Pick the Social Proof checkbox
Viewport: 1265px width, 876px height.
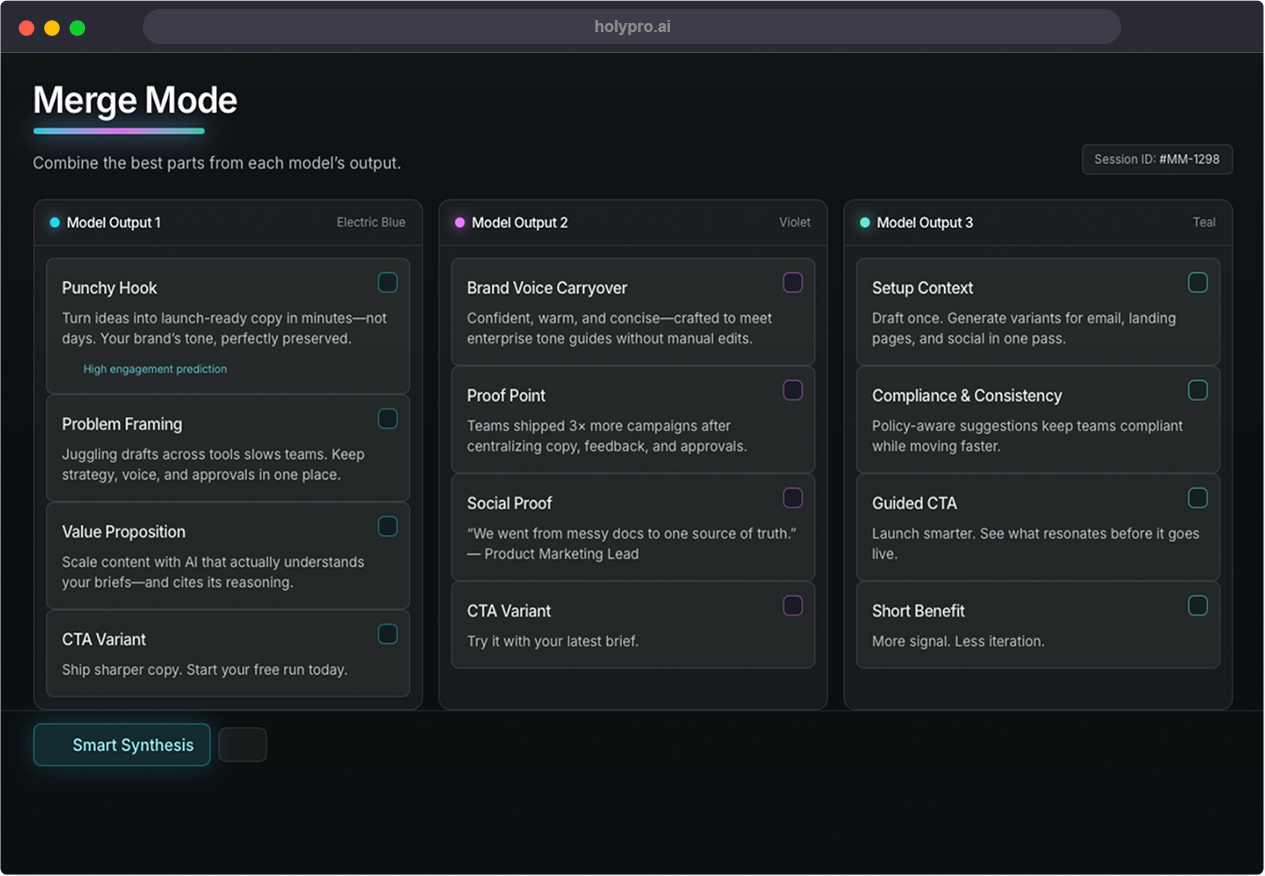793,498
